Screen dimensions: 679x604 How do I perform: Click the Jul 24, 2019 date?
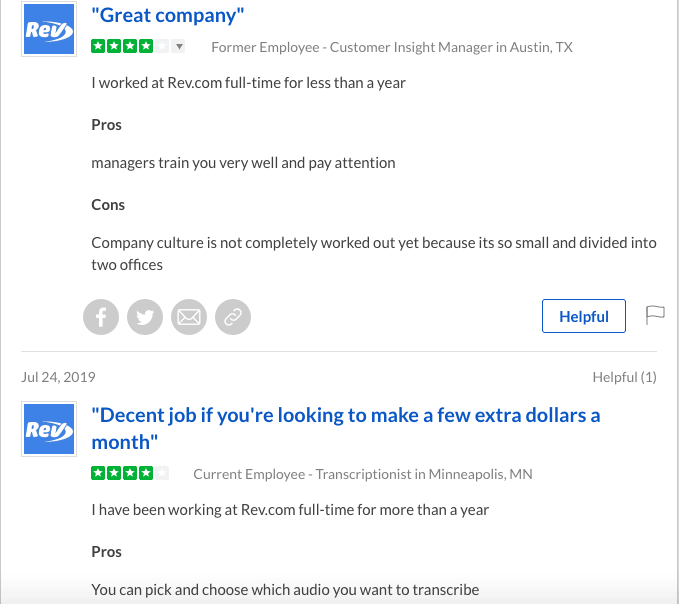pyautogui.click(x=58, y=377)
